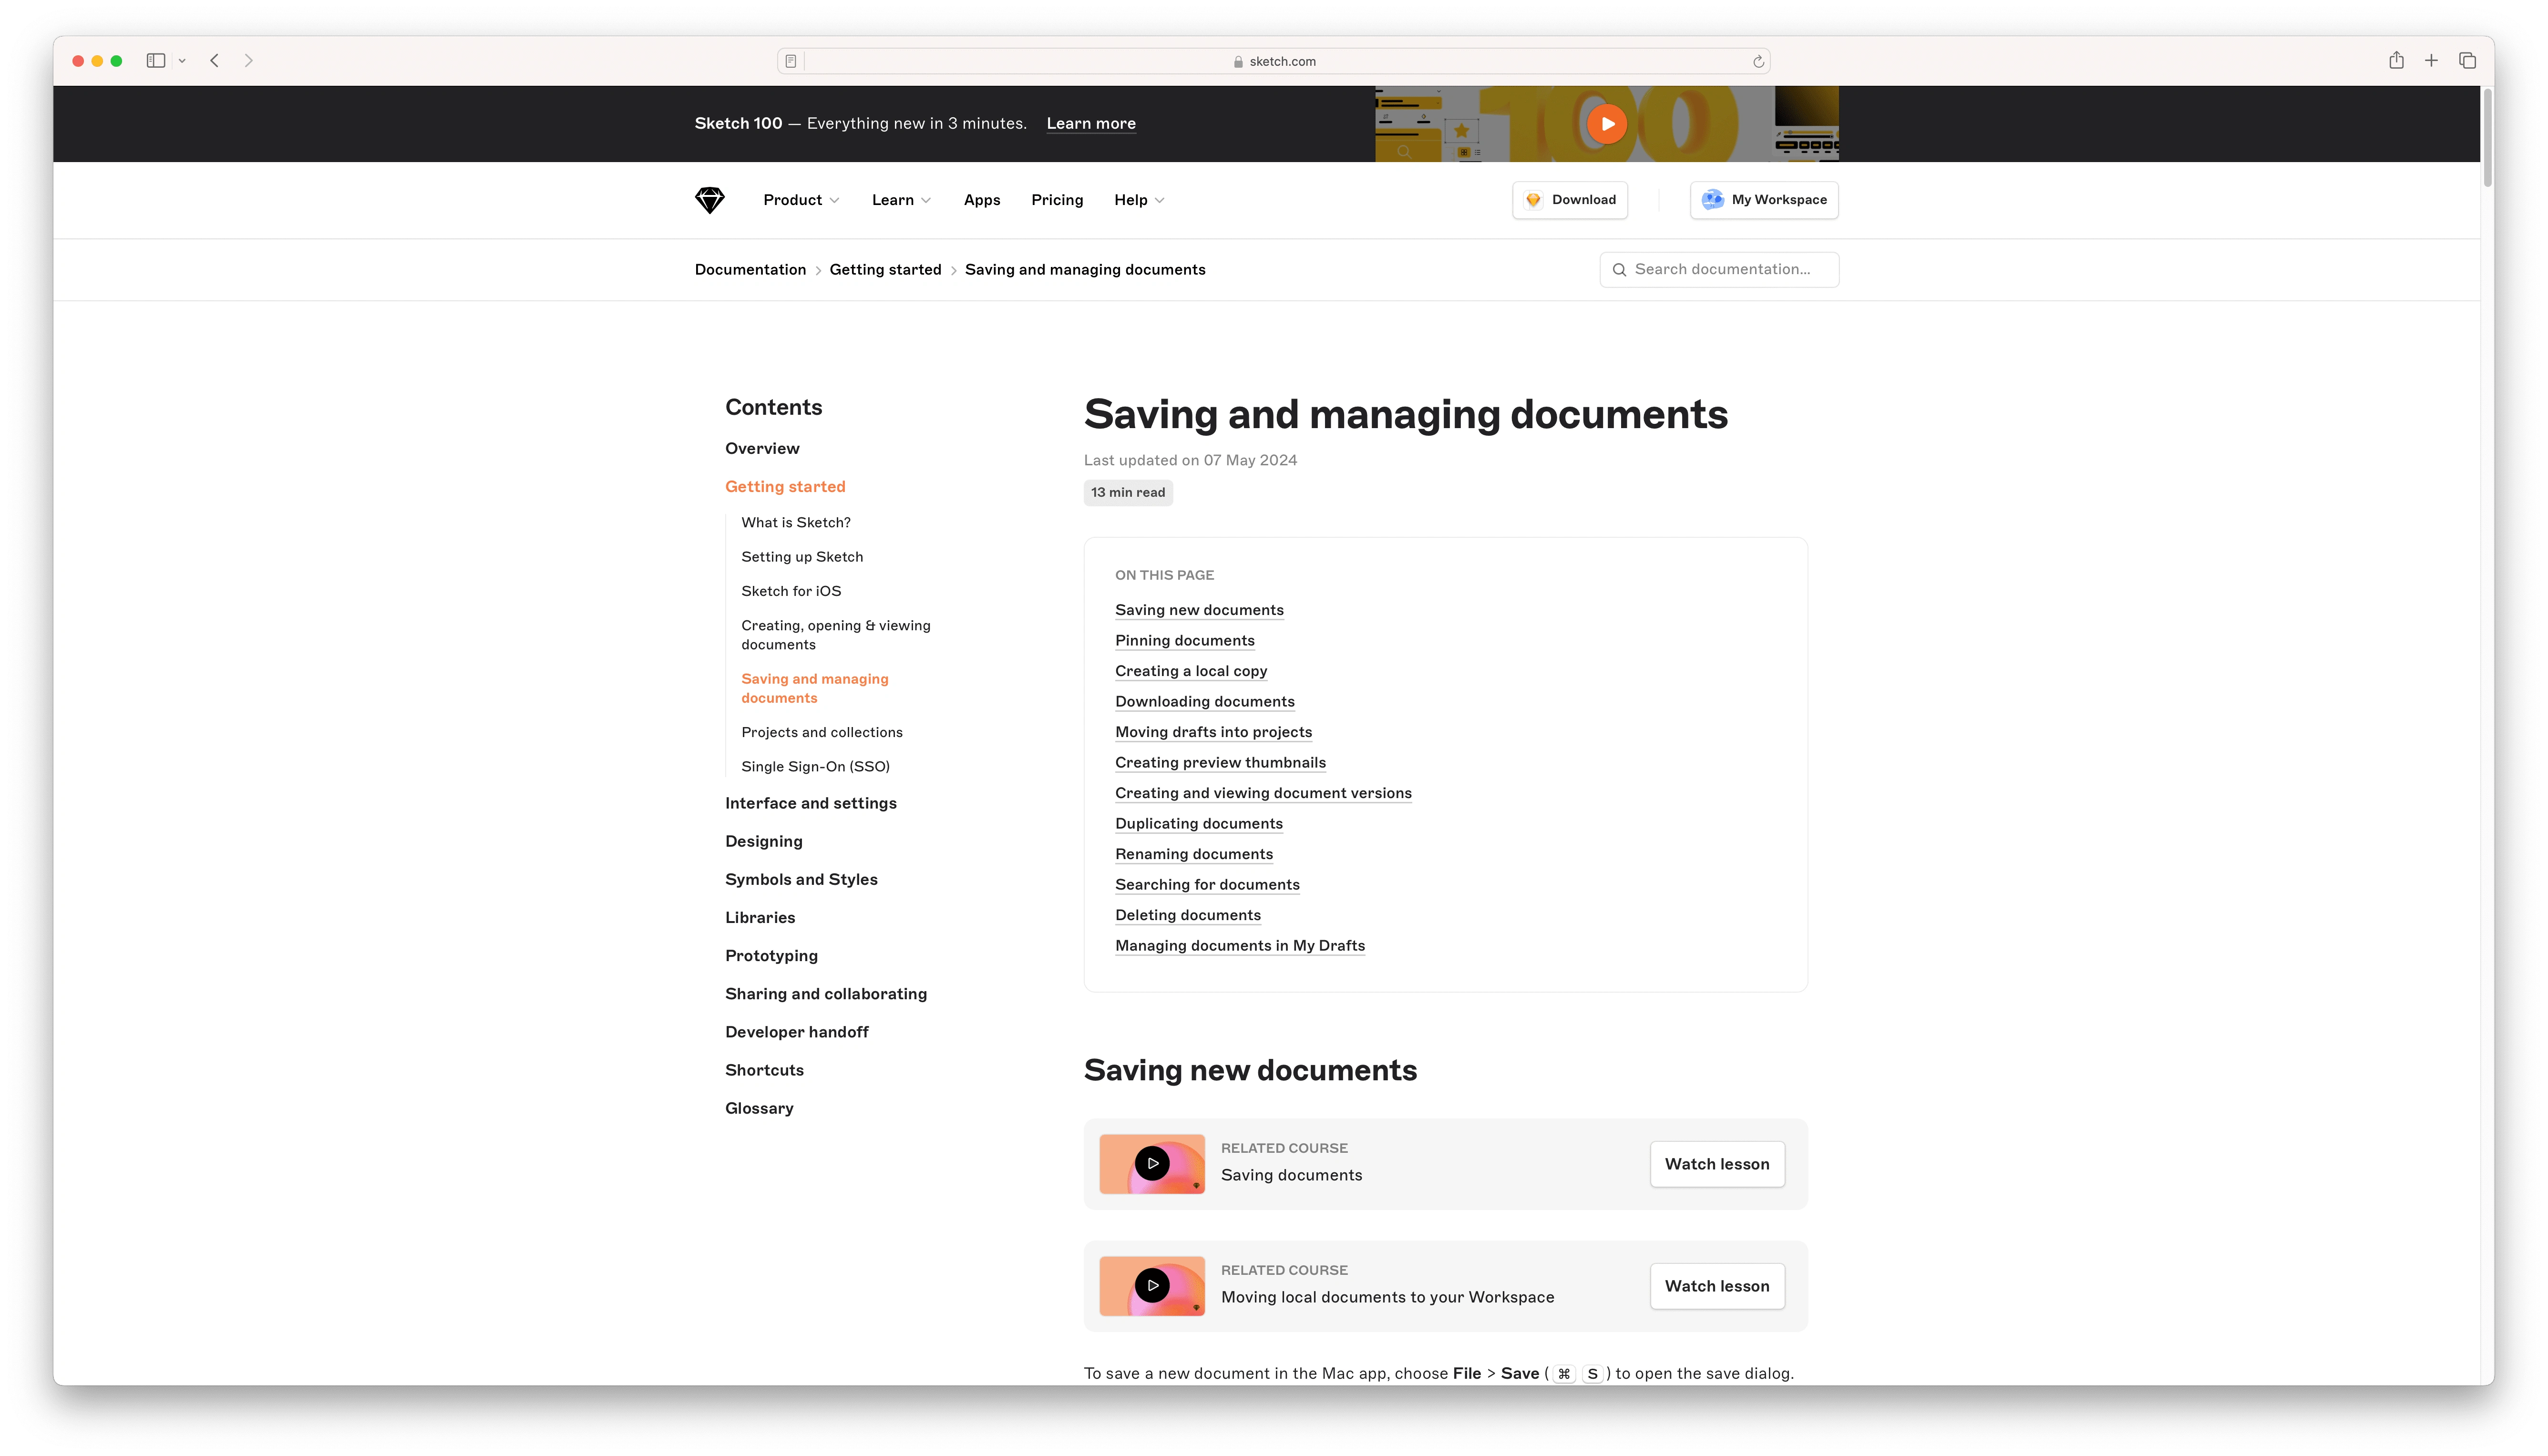Click Learn more in the banner
The width and height of the screenshot is (2548, 1456).
(x=1091, y=124)
